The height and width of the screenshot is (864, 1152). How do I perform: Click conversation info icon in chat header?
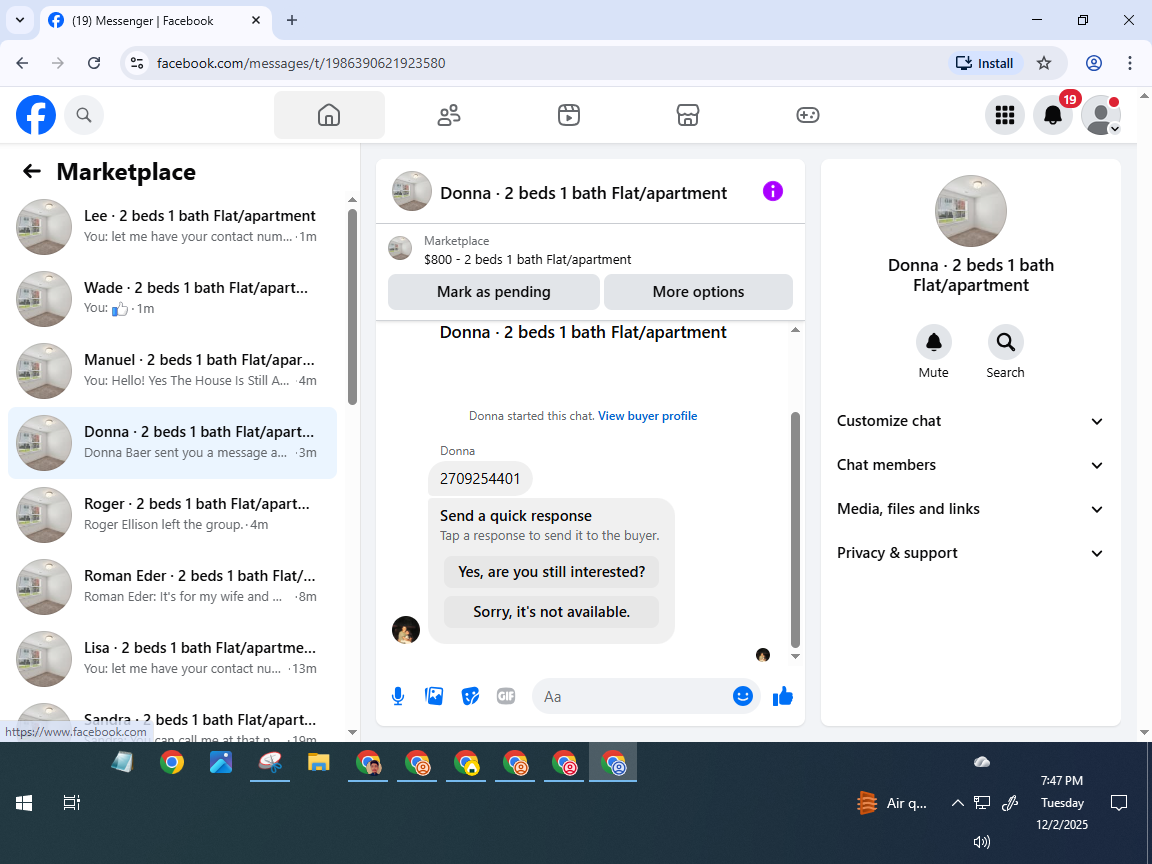pyautogui.click(x=773, y=191)
